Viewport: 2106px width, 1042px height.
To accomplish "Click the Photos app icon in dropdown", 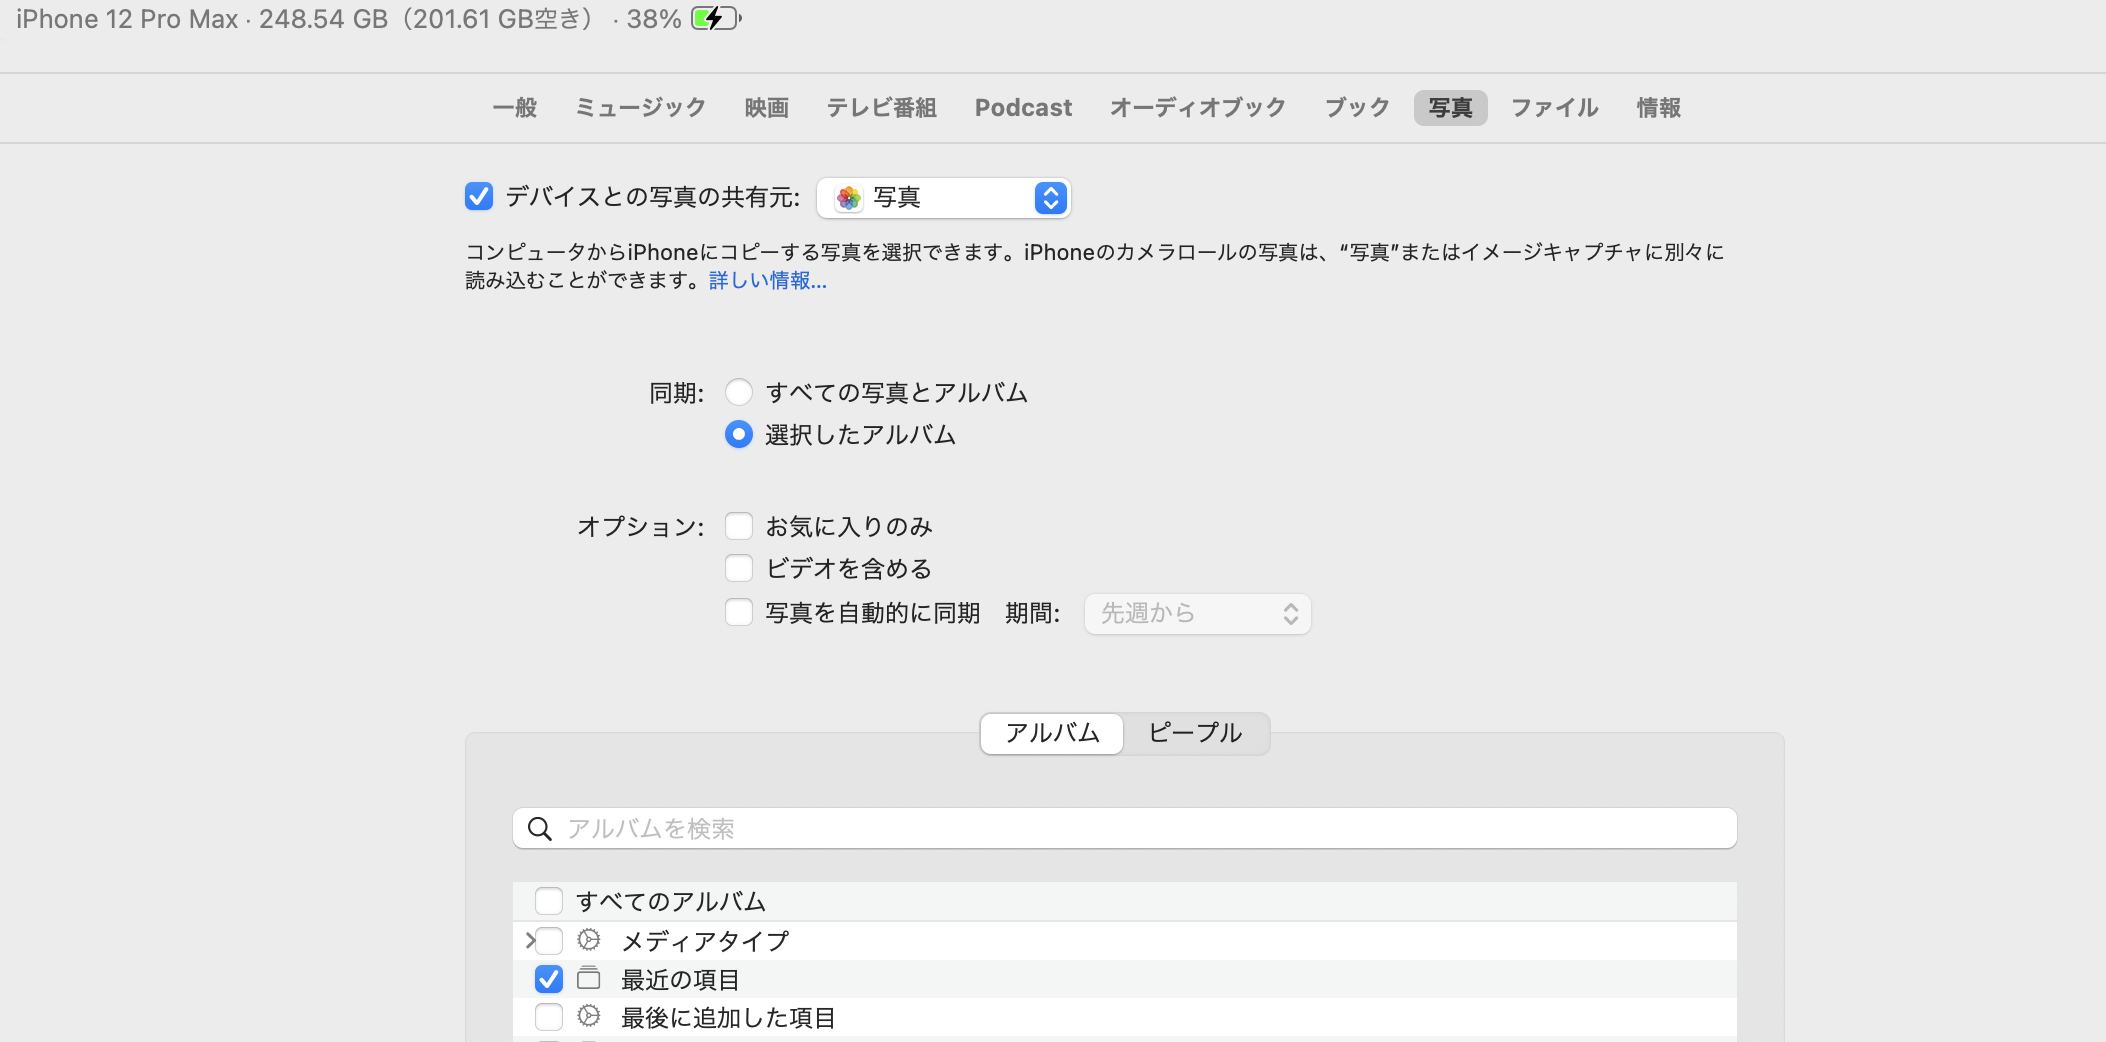I will pos(849,198).
